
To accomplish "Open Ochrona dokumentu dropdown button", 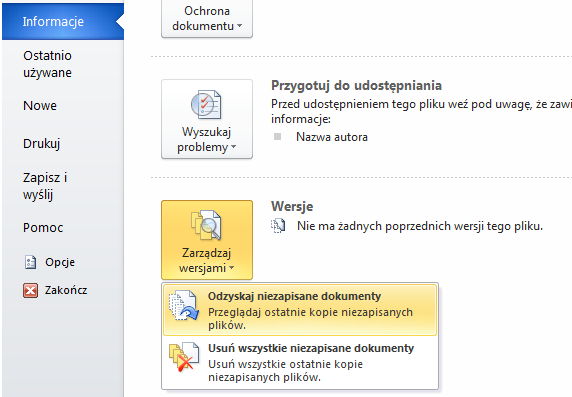I will 207,19.
